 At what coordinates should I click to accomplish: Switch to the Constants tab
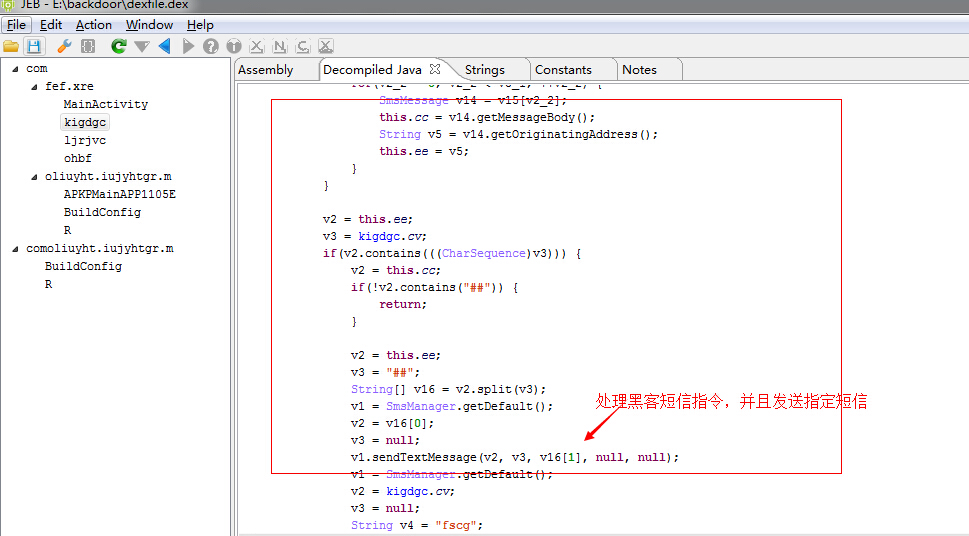(x=563, y=70)
